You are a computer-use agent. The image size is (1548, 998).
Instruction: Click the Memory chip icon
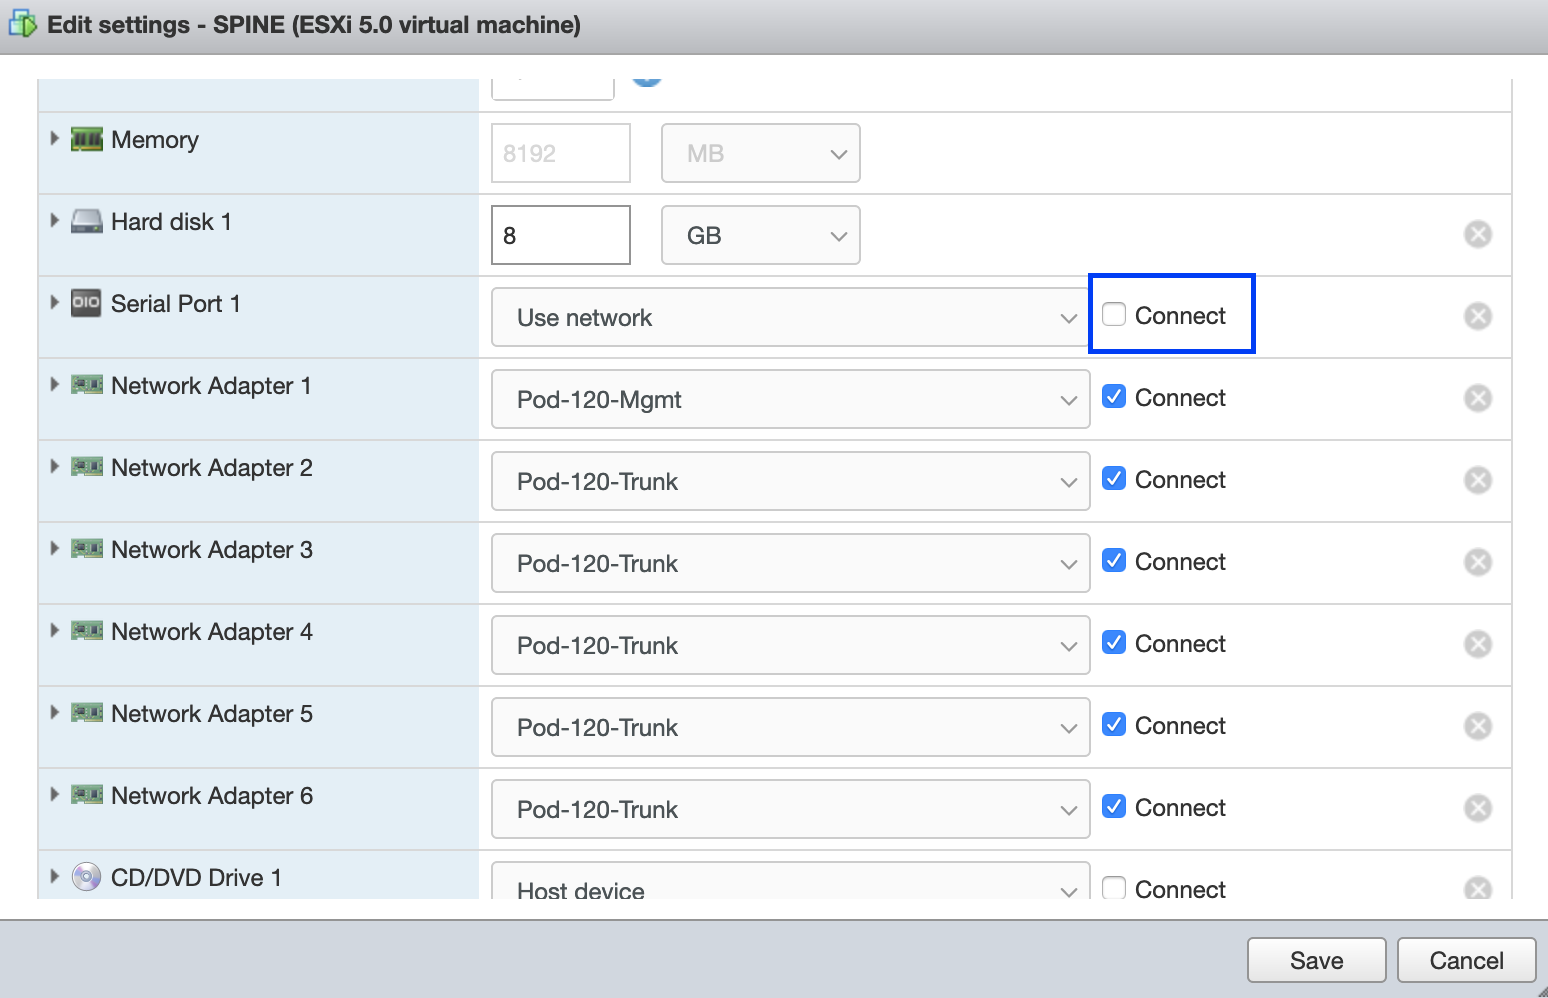[87, 140]
